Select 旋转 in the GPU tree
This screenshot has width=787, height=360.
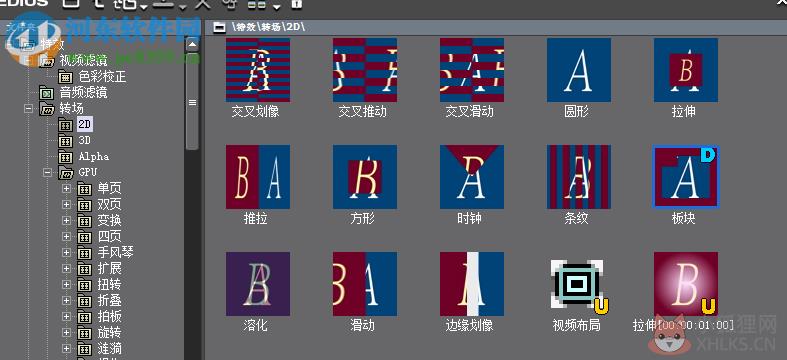(109, 332)
